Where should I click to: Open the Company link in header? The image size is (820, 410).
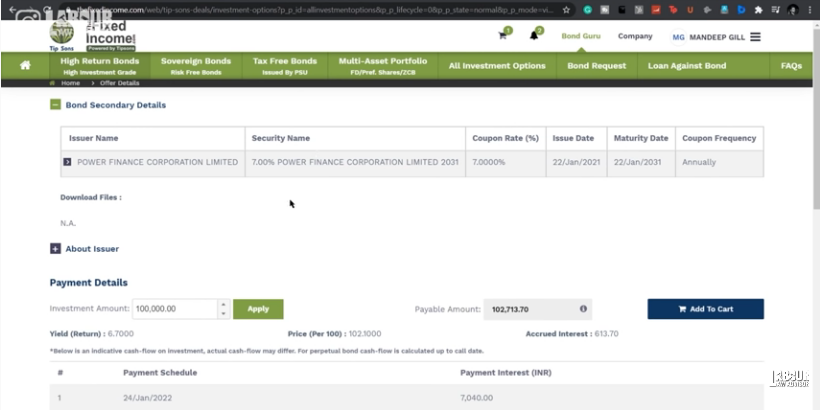[635, 36]
